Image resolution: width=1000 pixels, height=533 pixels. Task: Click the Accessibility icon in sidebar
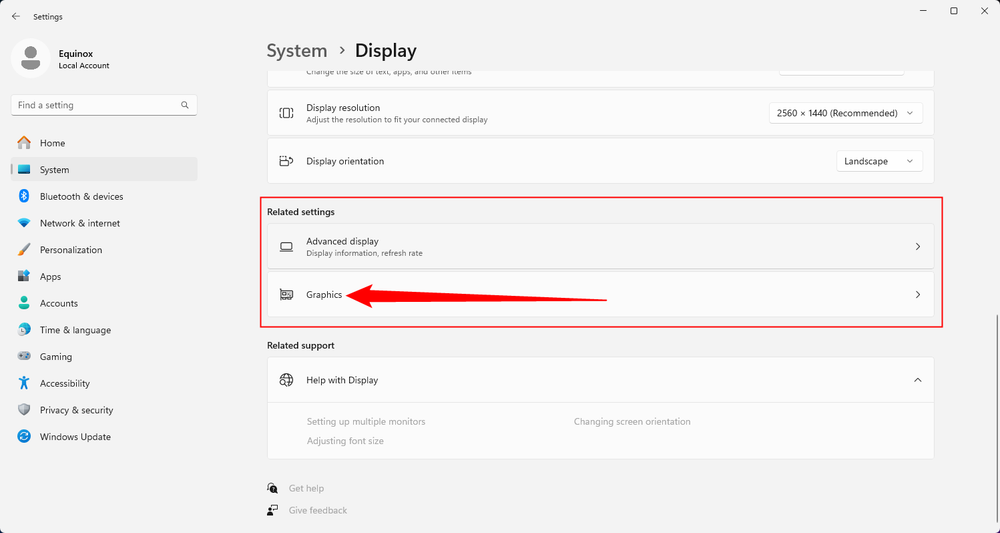coord(24,383)
